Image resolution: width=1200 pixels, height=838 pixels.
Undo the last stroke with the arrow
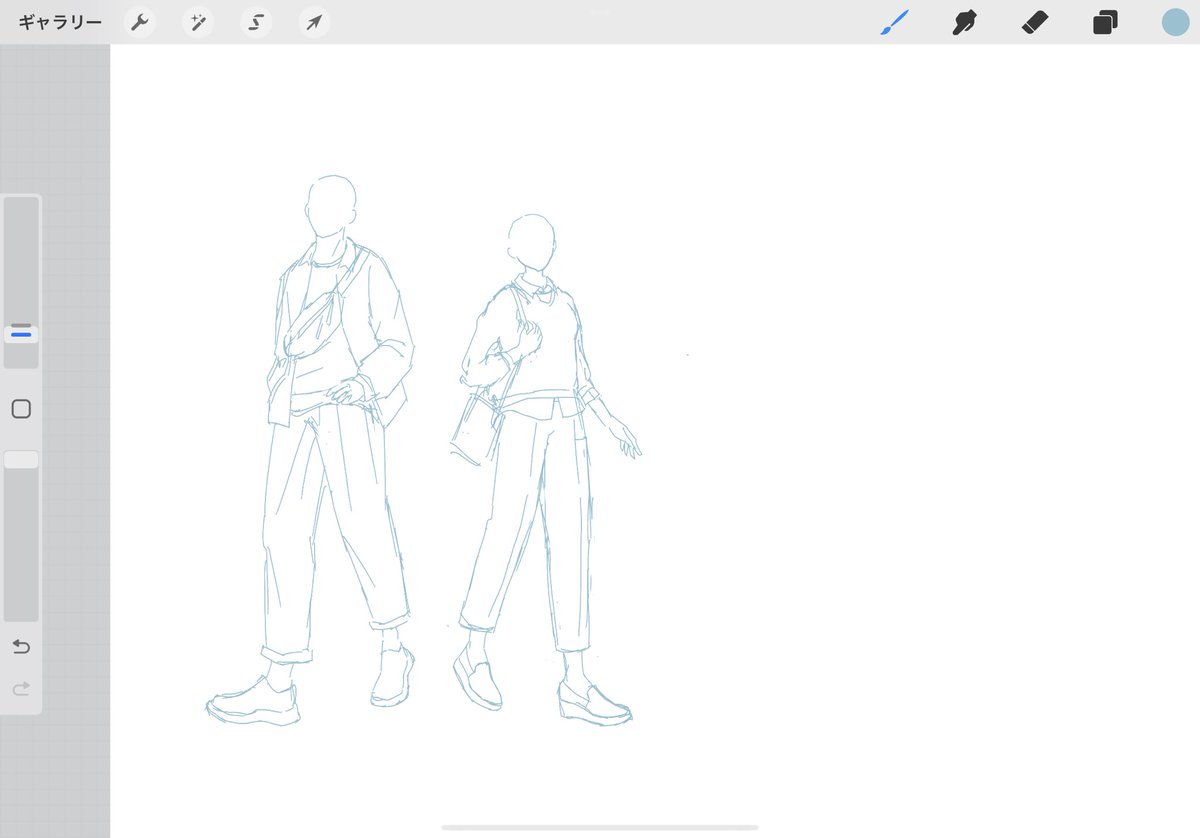click(x=21, y=647)
